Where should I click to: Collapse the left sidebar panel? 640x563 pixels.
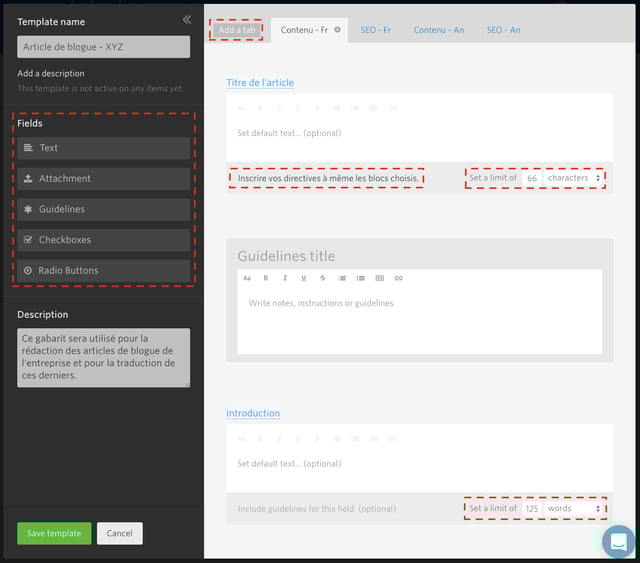[186, 20]
